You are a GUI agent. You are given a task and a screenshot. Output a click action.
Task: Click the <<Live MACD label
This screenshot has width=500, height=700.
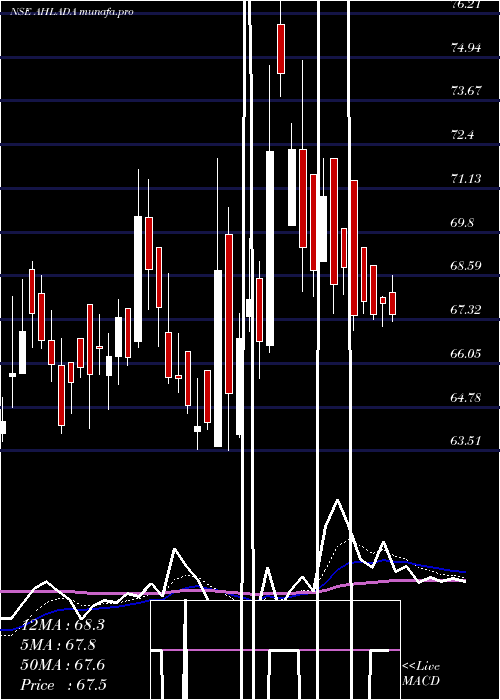pyautogui.click(x=421, y=674)
